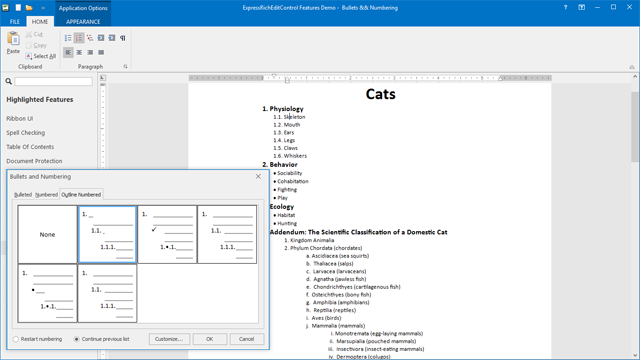Switch to the APPEARANCE ribbon tab
Image resolution: width=640 pixels, height=360 pixels.
tap(83, 21)
